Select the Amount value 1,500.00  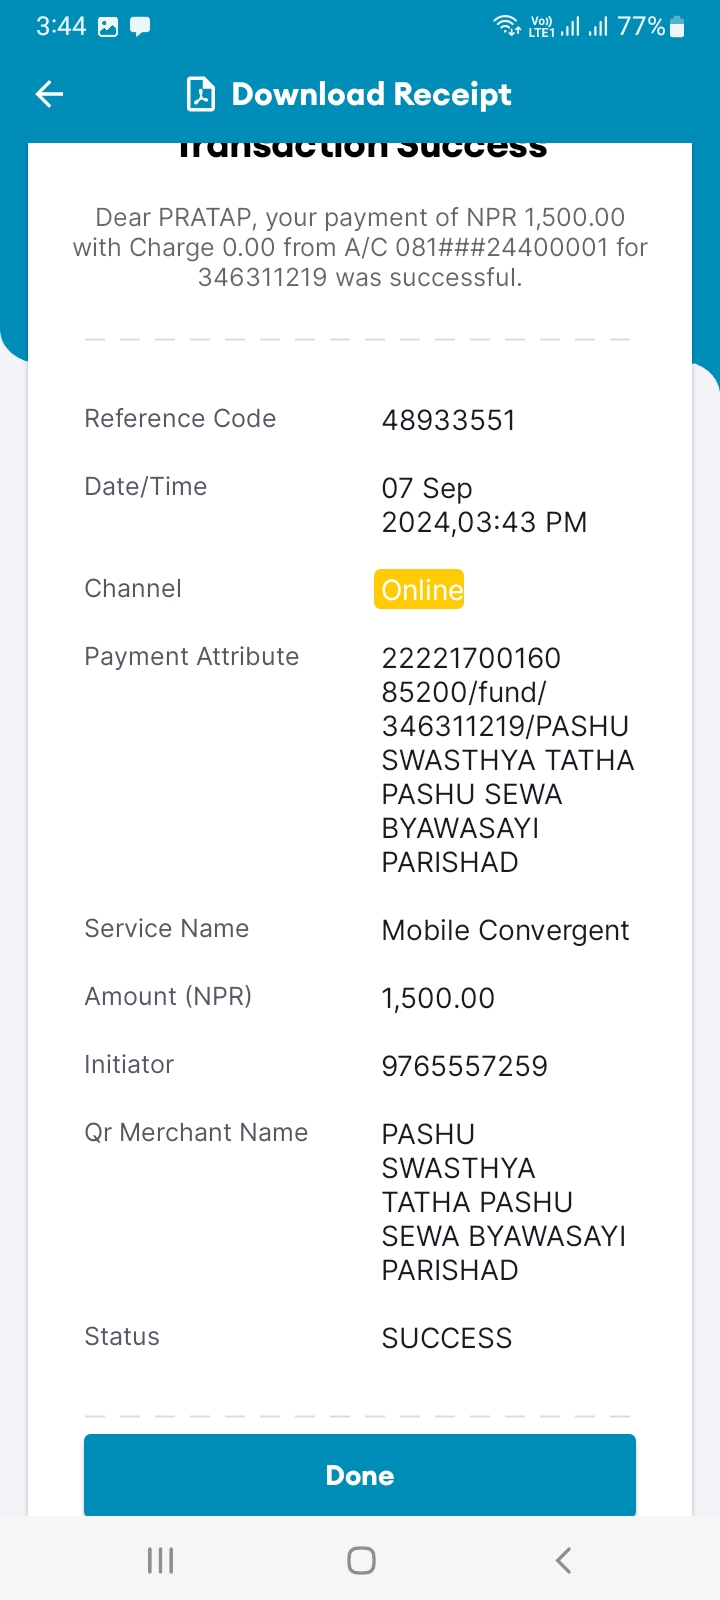click(x=438, y=998)
